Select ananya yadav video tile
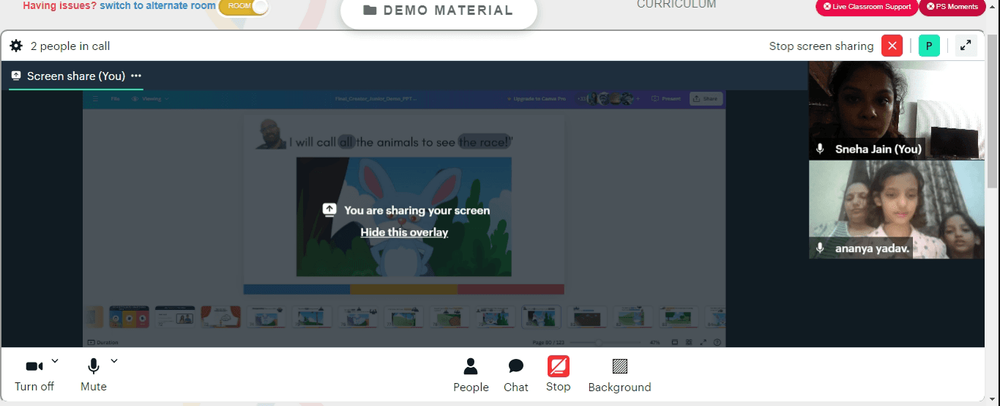The image size is (1000, 406). (896, 210)
